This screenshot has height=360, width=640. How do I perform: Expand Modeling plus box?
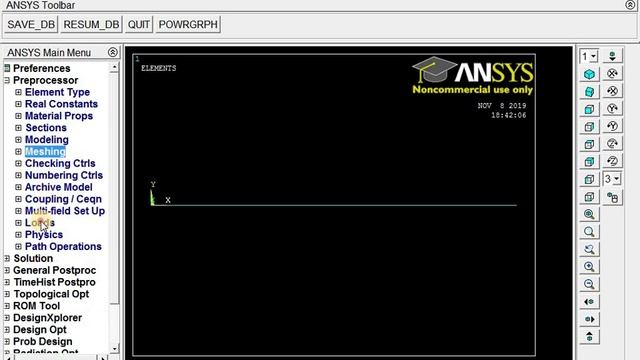tap(18, 140)
